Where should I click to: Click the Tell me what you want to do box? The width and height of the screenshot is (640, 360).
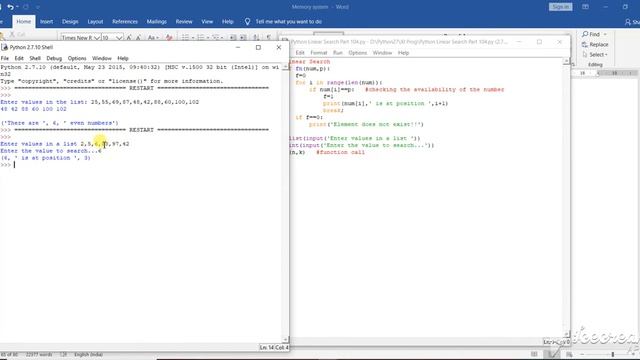[289, 22]
